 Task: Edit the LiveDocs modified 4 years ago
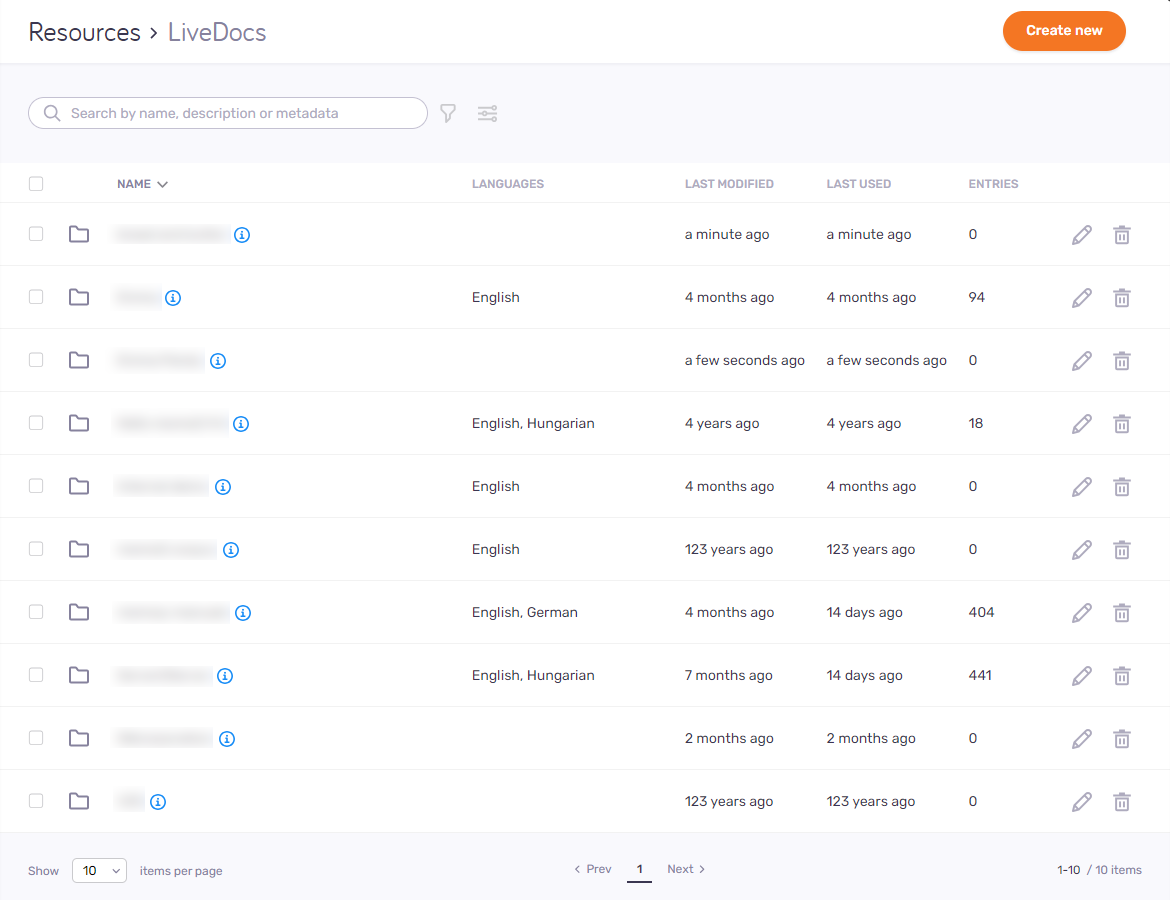pyautogui.click(x=1081, y=424)
